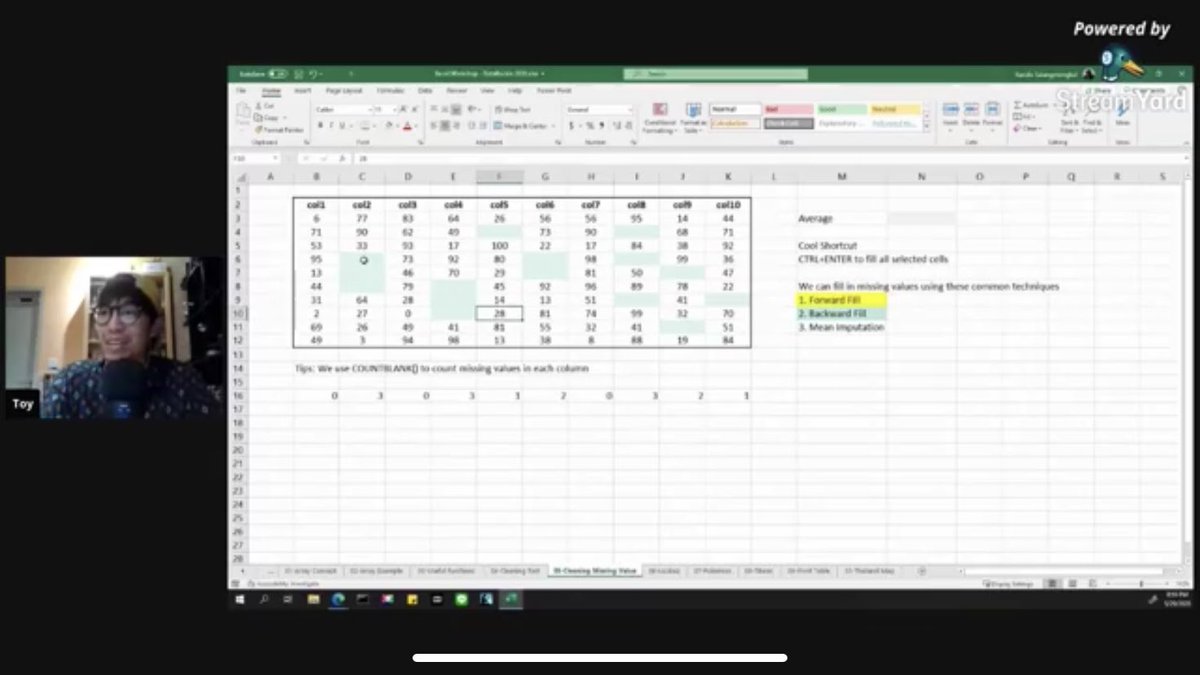Screen dimensions: 1200x675
Task: Open Format as Table menu
Action: pyautogui.click(x=694, y=118)
